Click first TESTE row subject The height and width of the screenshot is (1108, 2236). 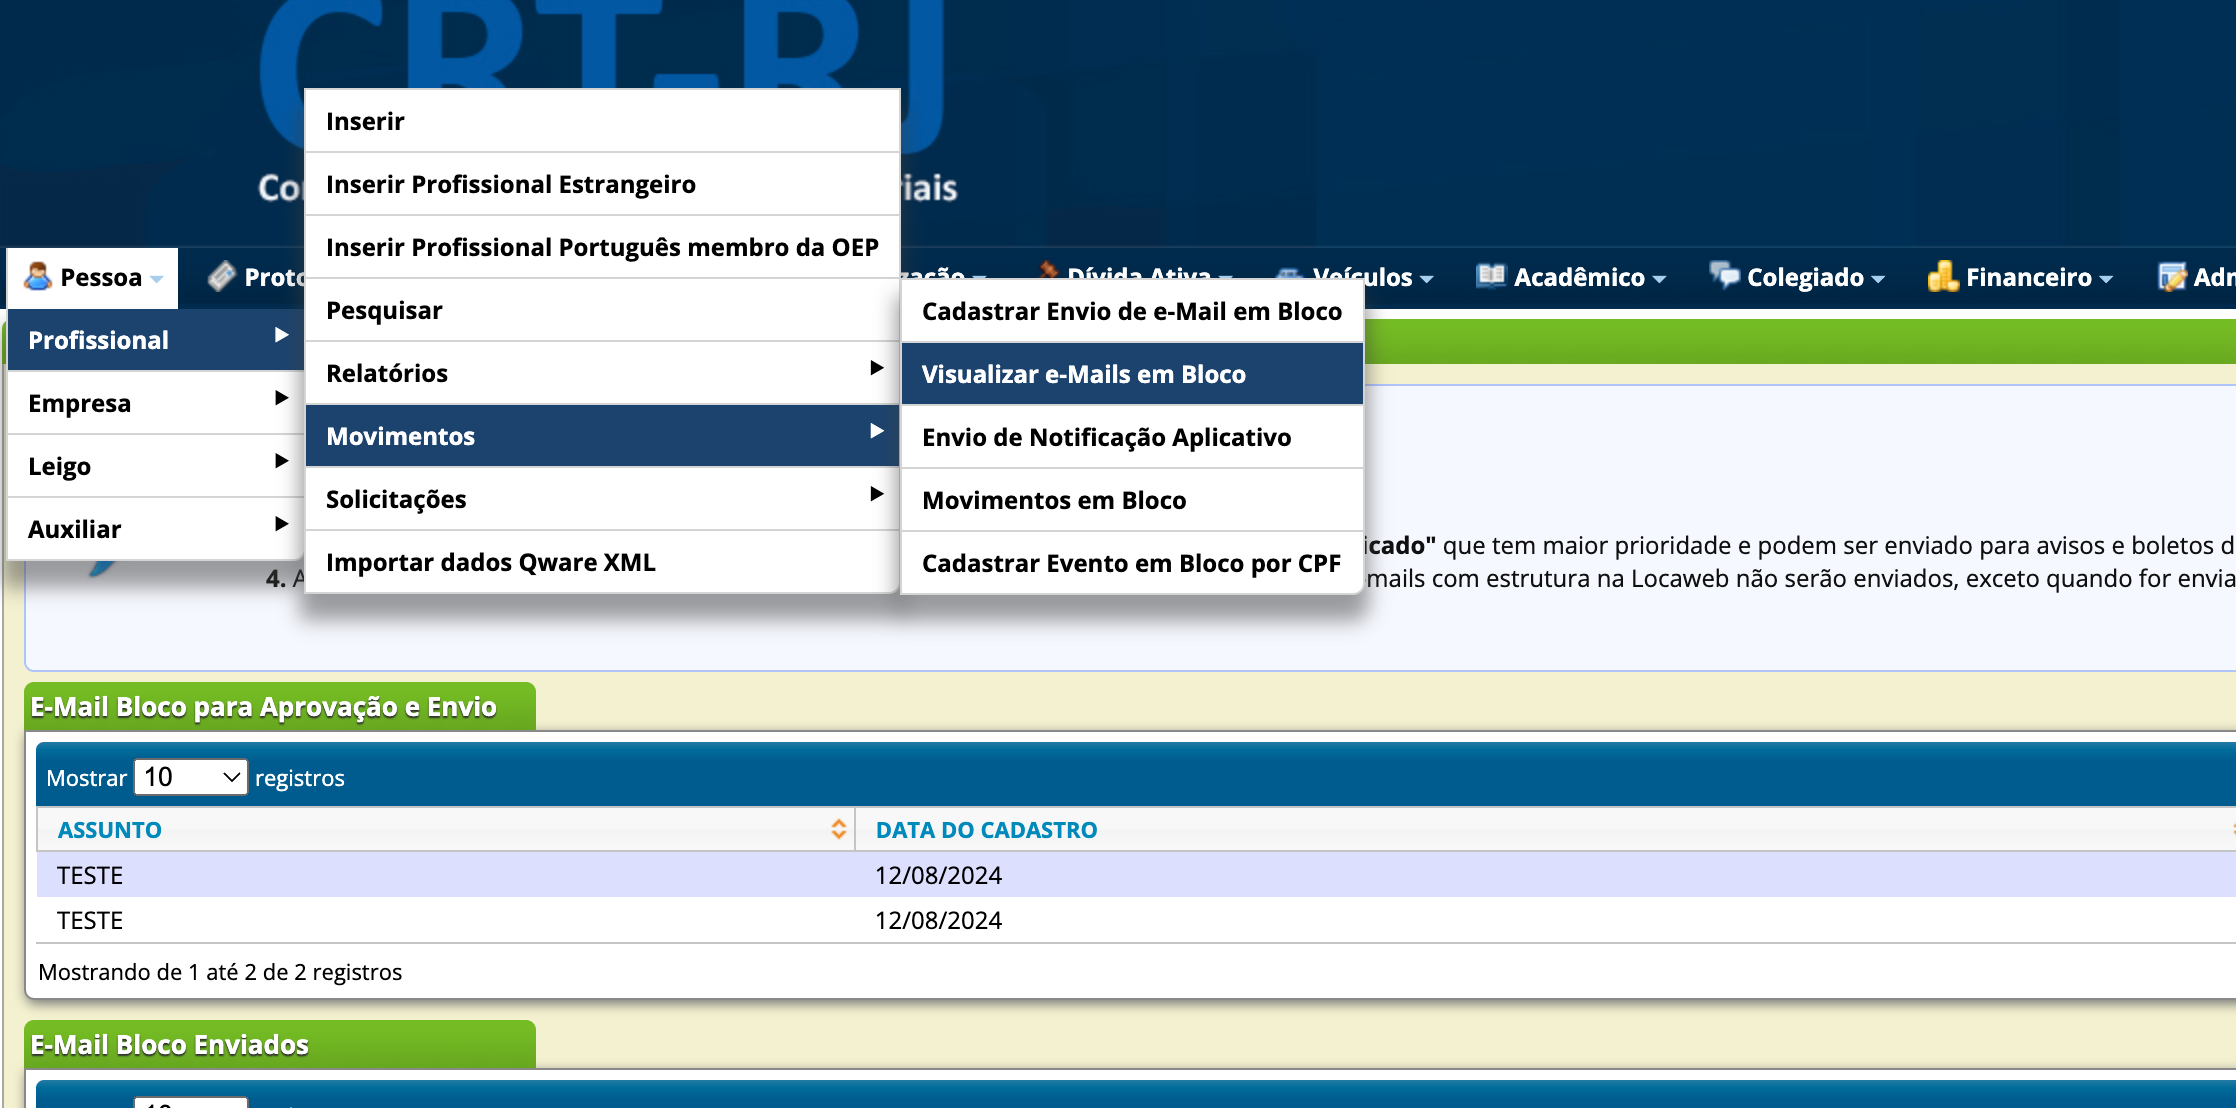[x=90, y=875]
